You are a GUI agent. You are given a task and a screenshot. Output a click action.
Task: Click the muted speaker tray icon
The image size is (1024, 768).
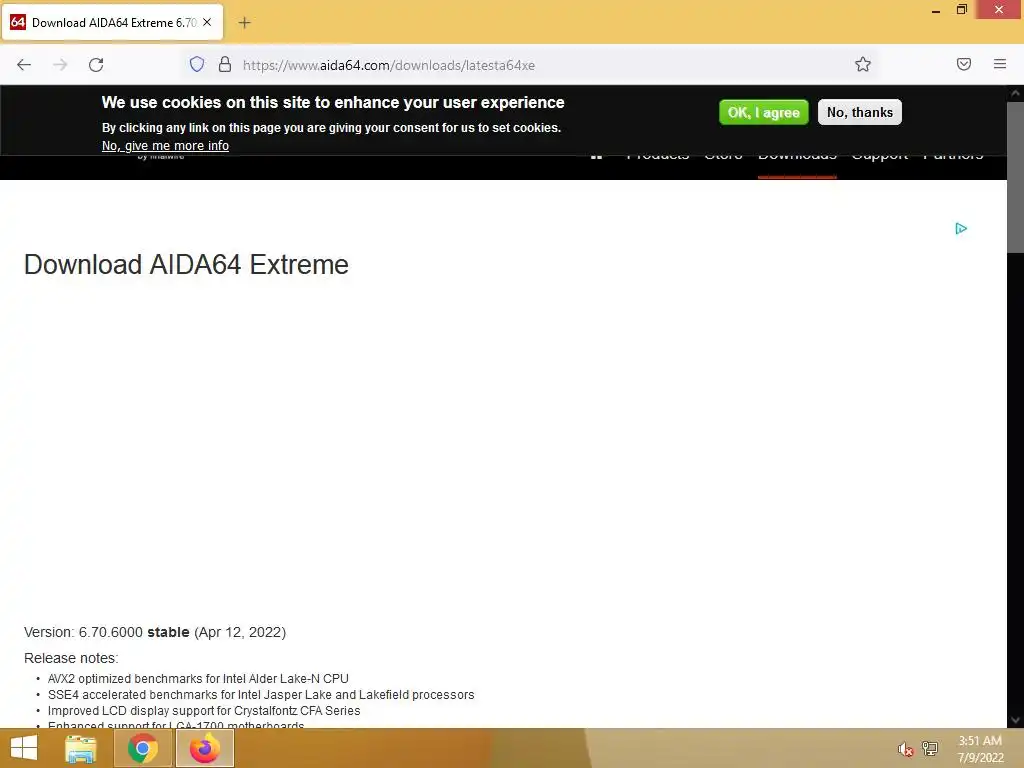click(x=904, y=749)
